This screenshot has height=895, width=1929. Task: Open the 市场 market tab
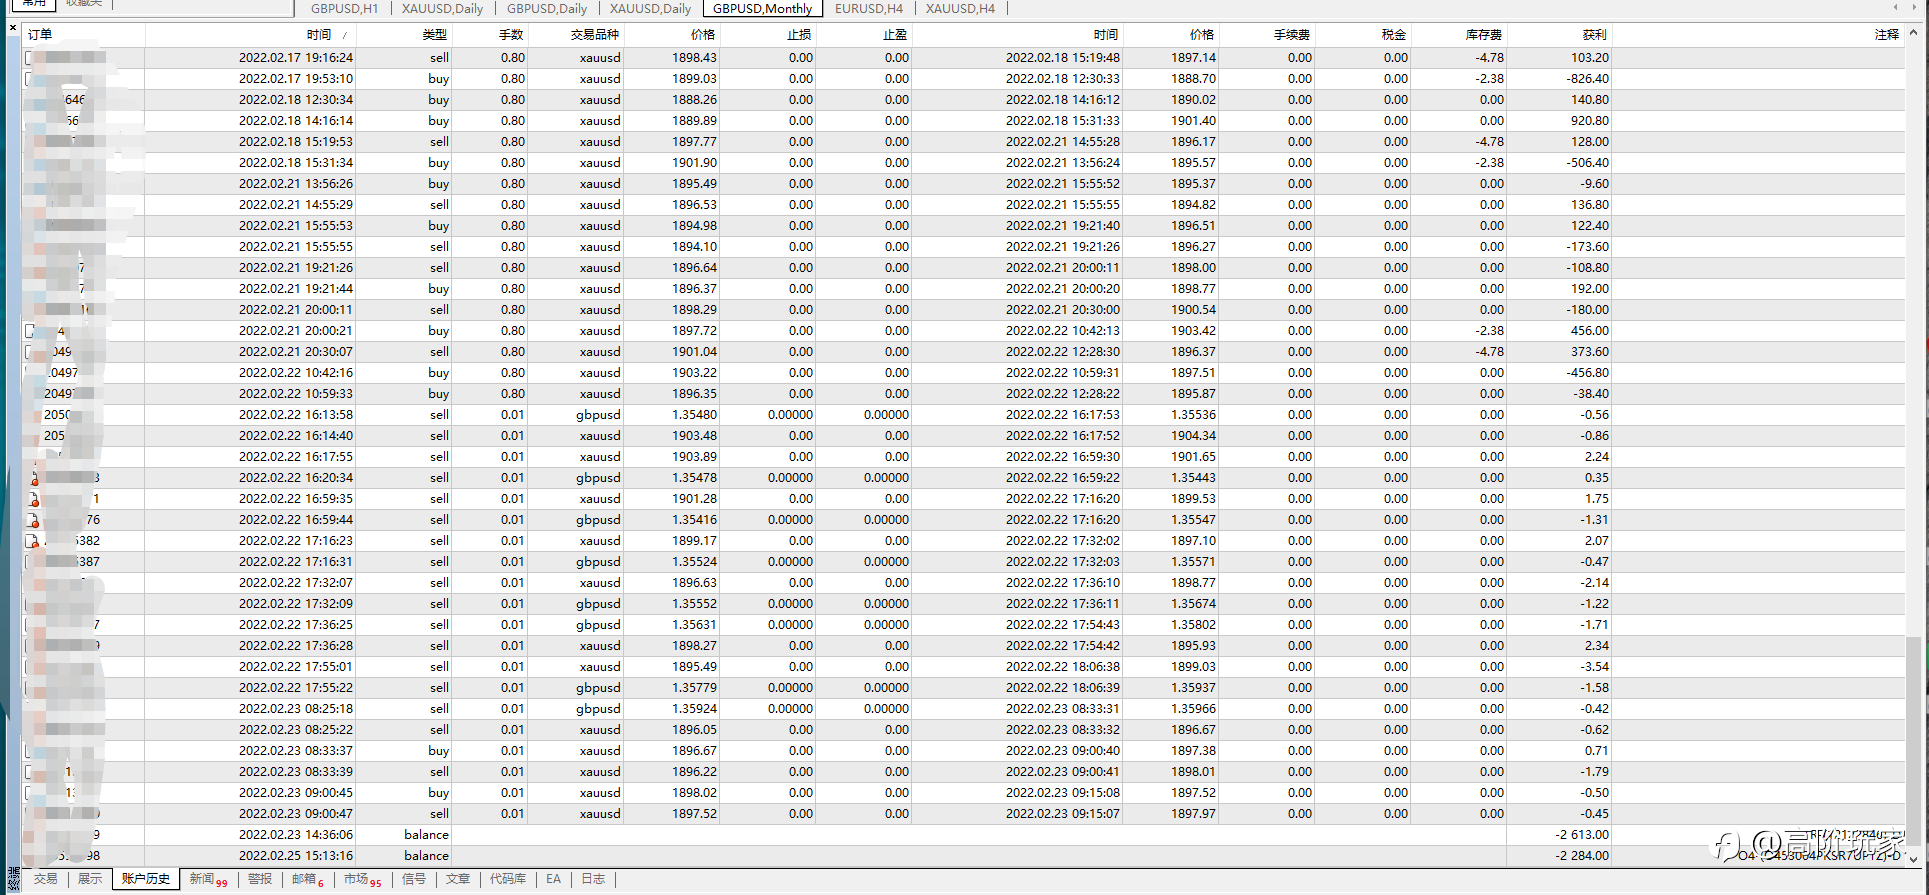click(x=362, y=879)
